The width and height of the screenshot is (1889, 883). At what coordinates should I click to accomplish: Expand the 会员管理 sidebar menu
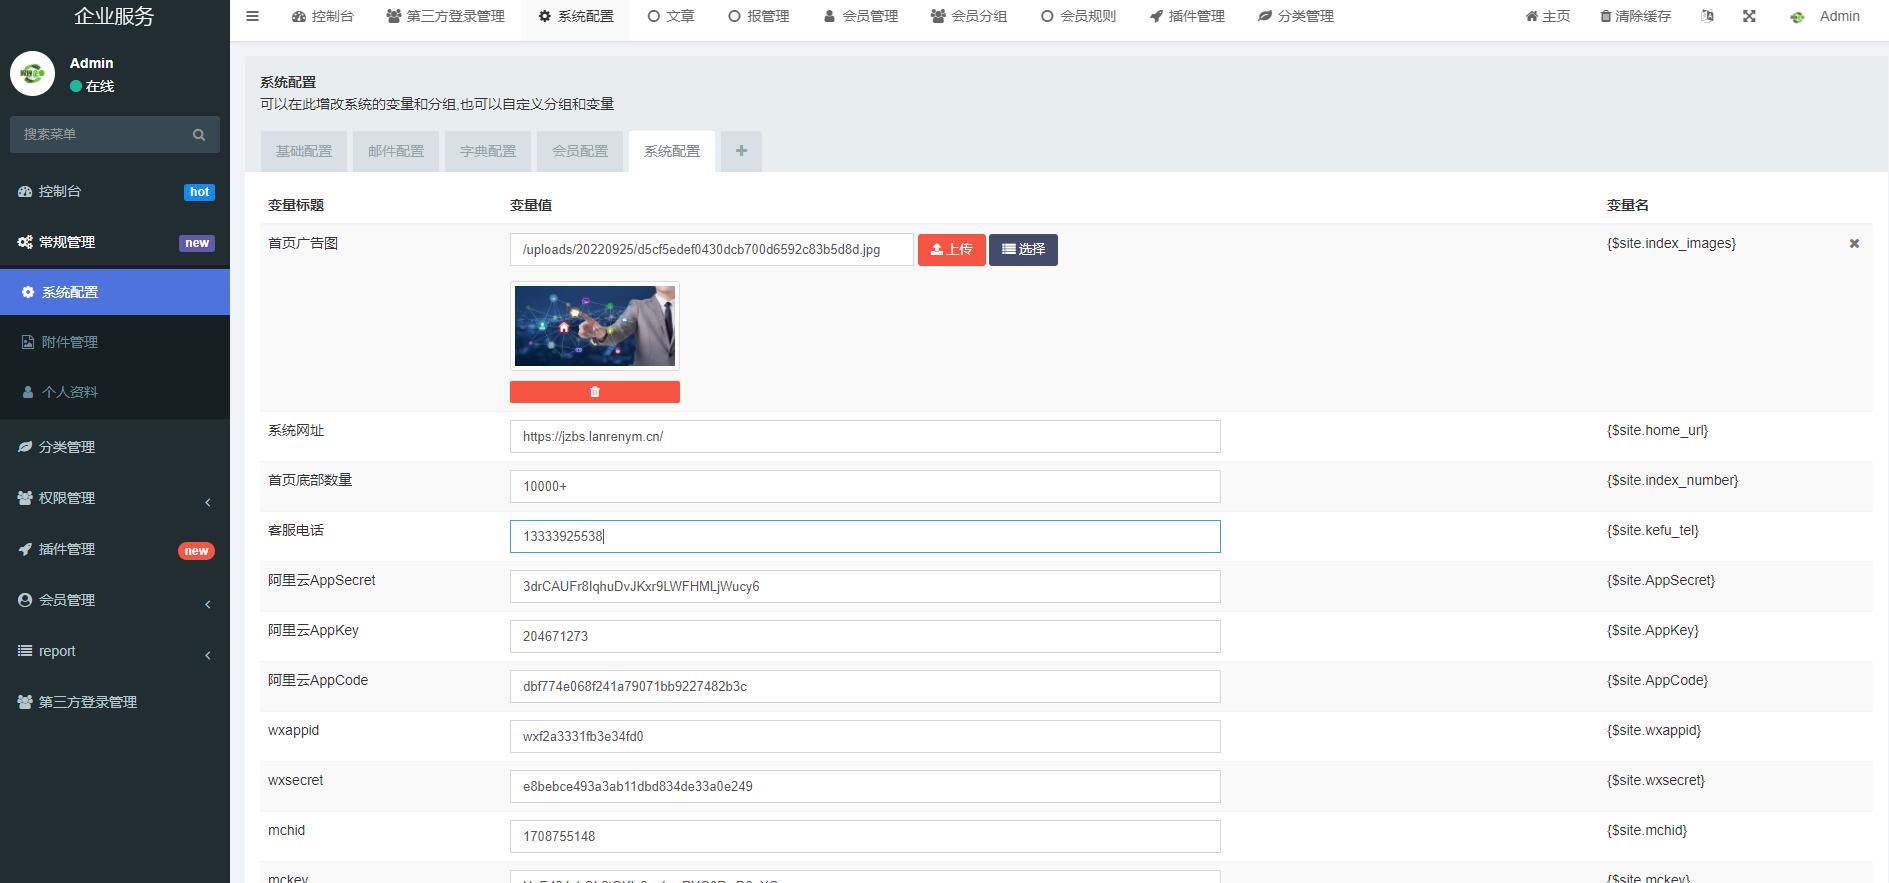pos(114,600)
